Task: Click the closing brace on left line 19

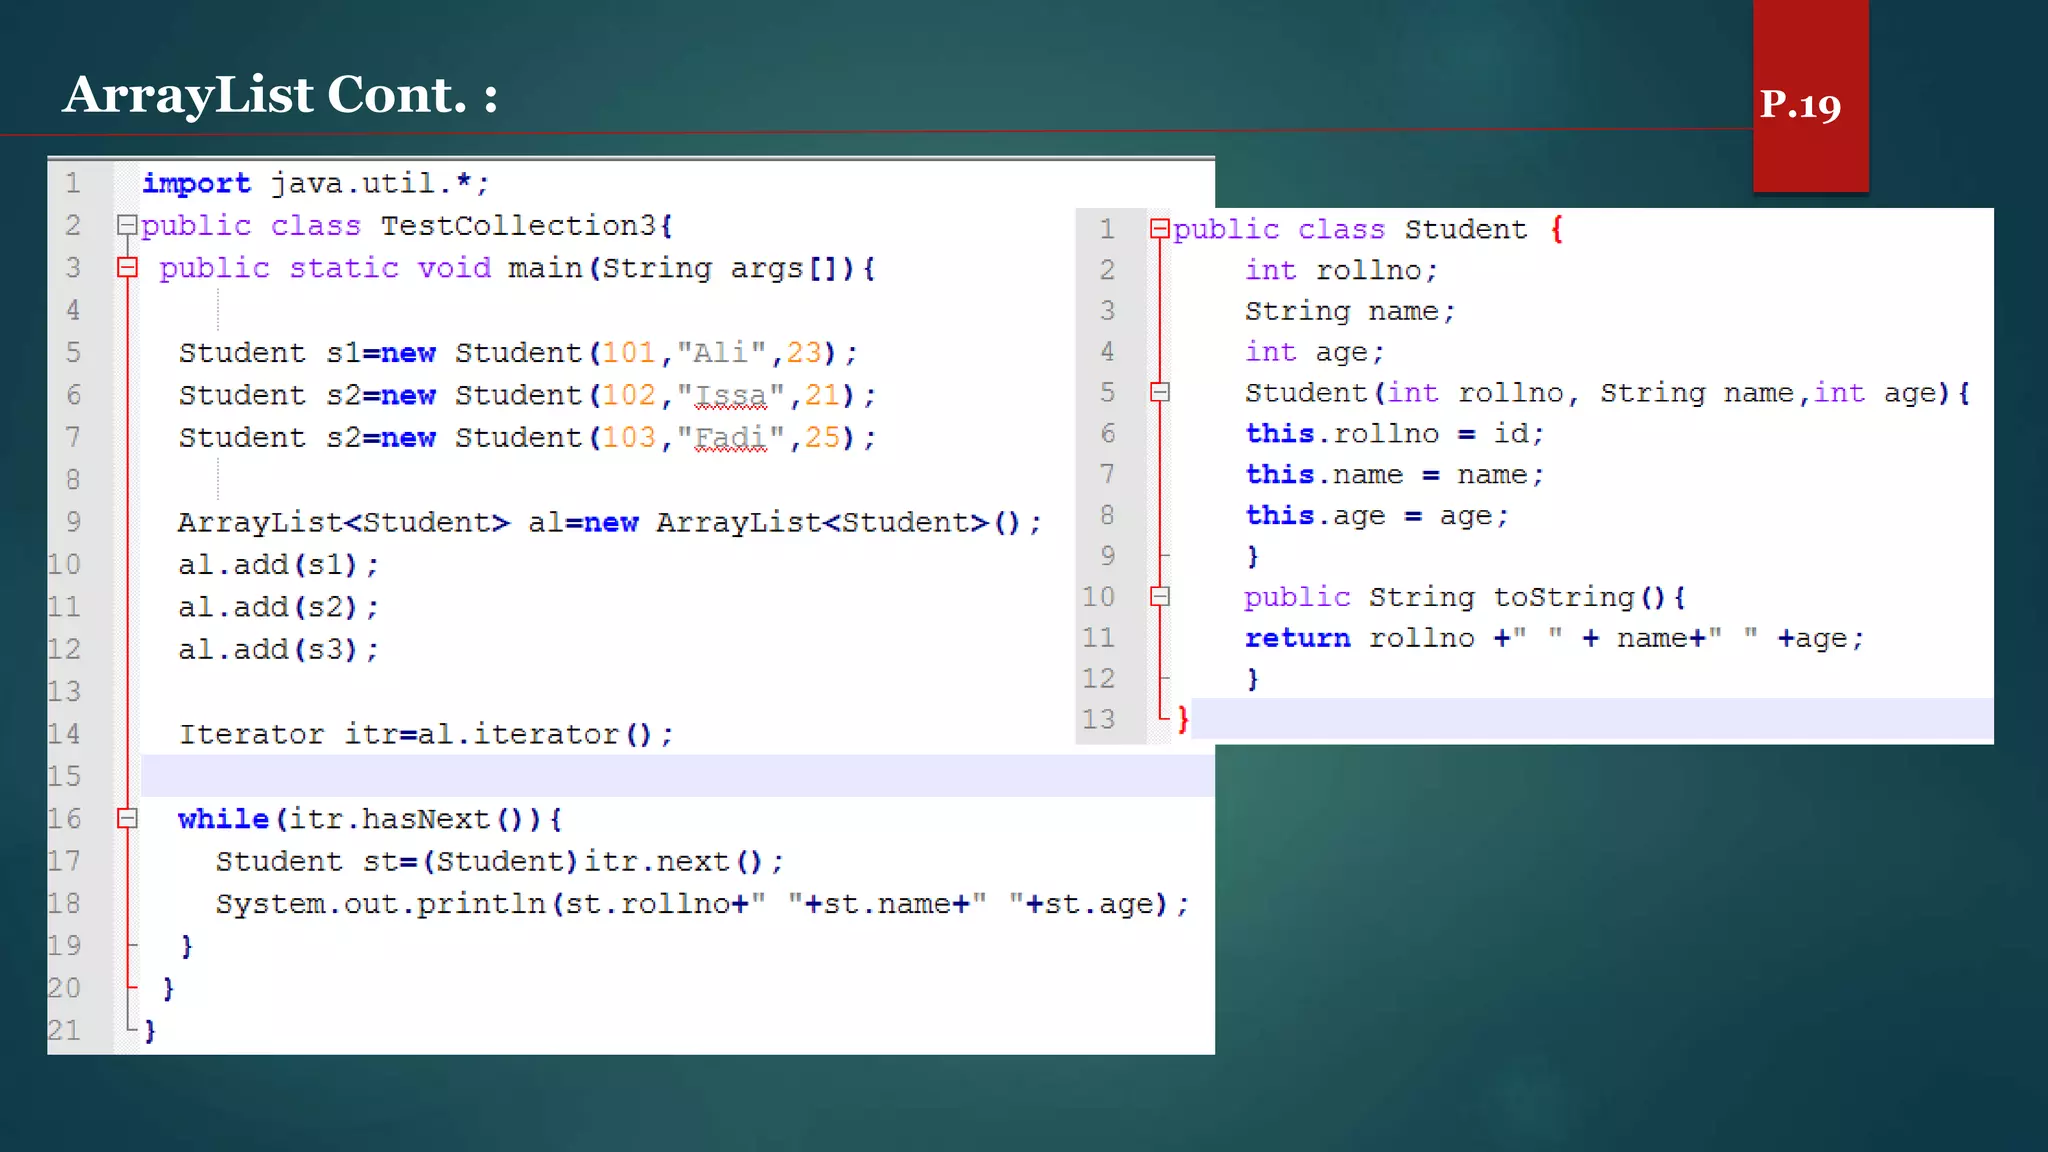Action: pyautogui.click(x=186, y=946)
